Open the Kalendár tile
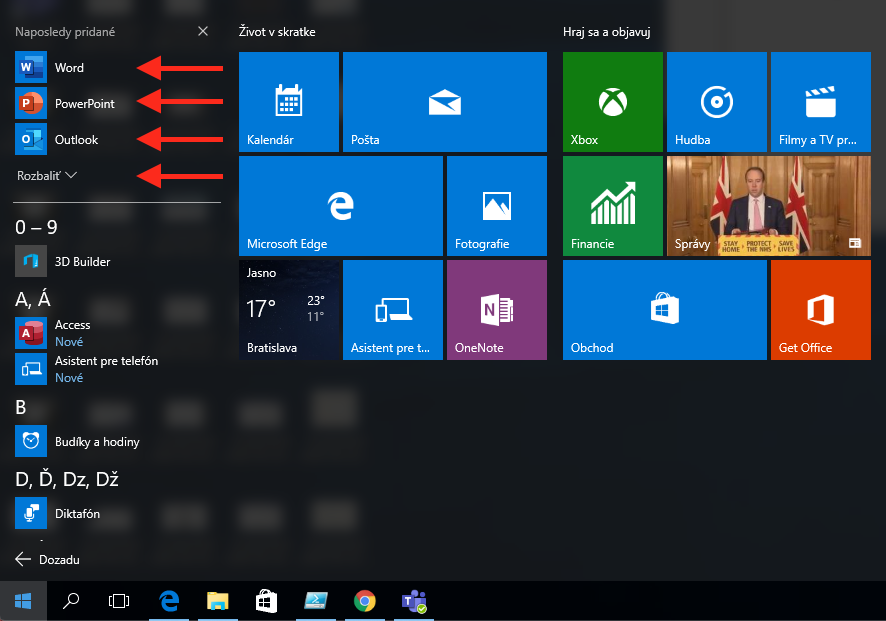886x621 pixels. (289, 102)
